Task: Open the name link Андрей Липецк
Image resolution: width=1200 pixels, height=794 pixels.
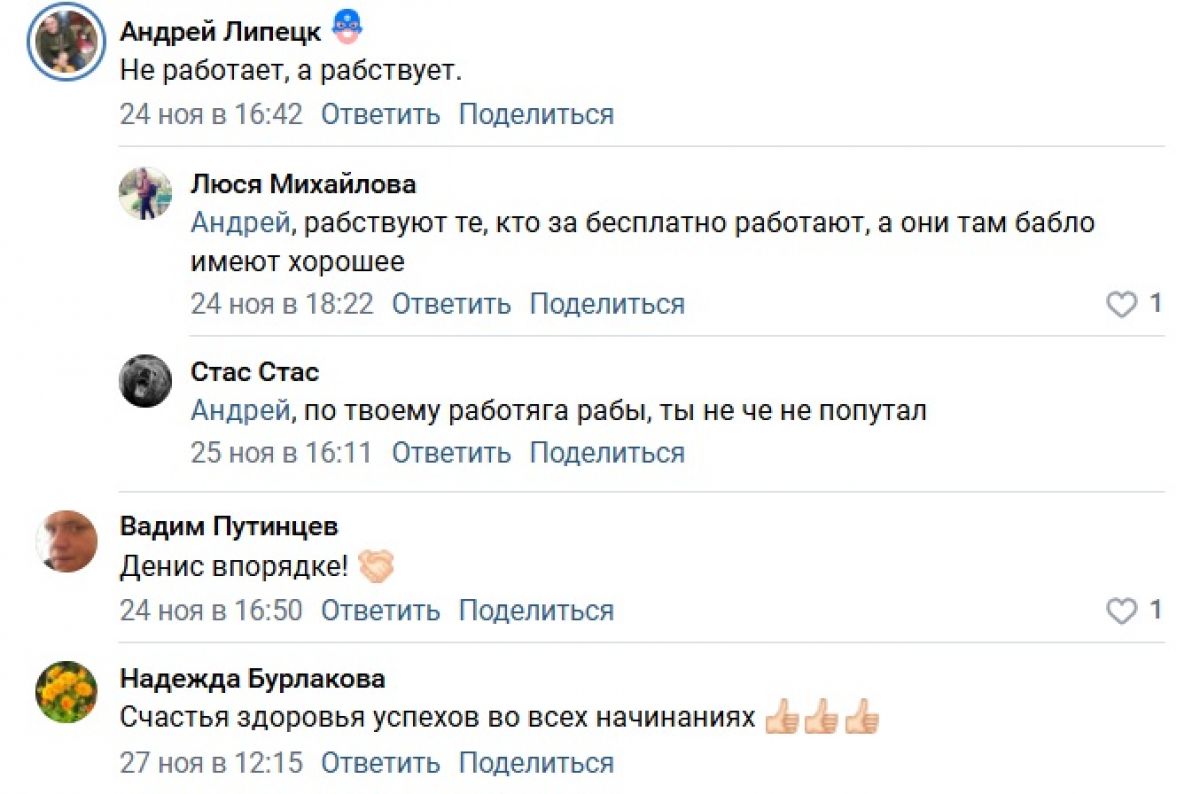Action: 220,32
